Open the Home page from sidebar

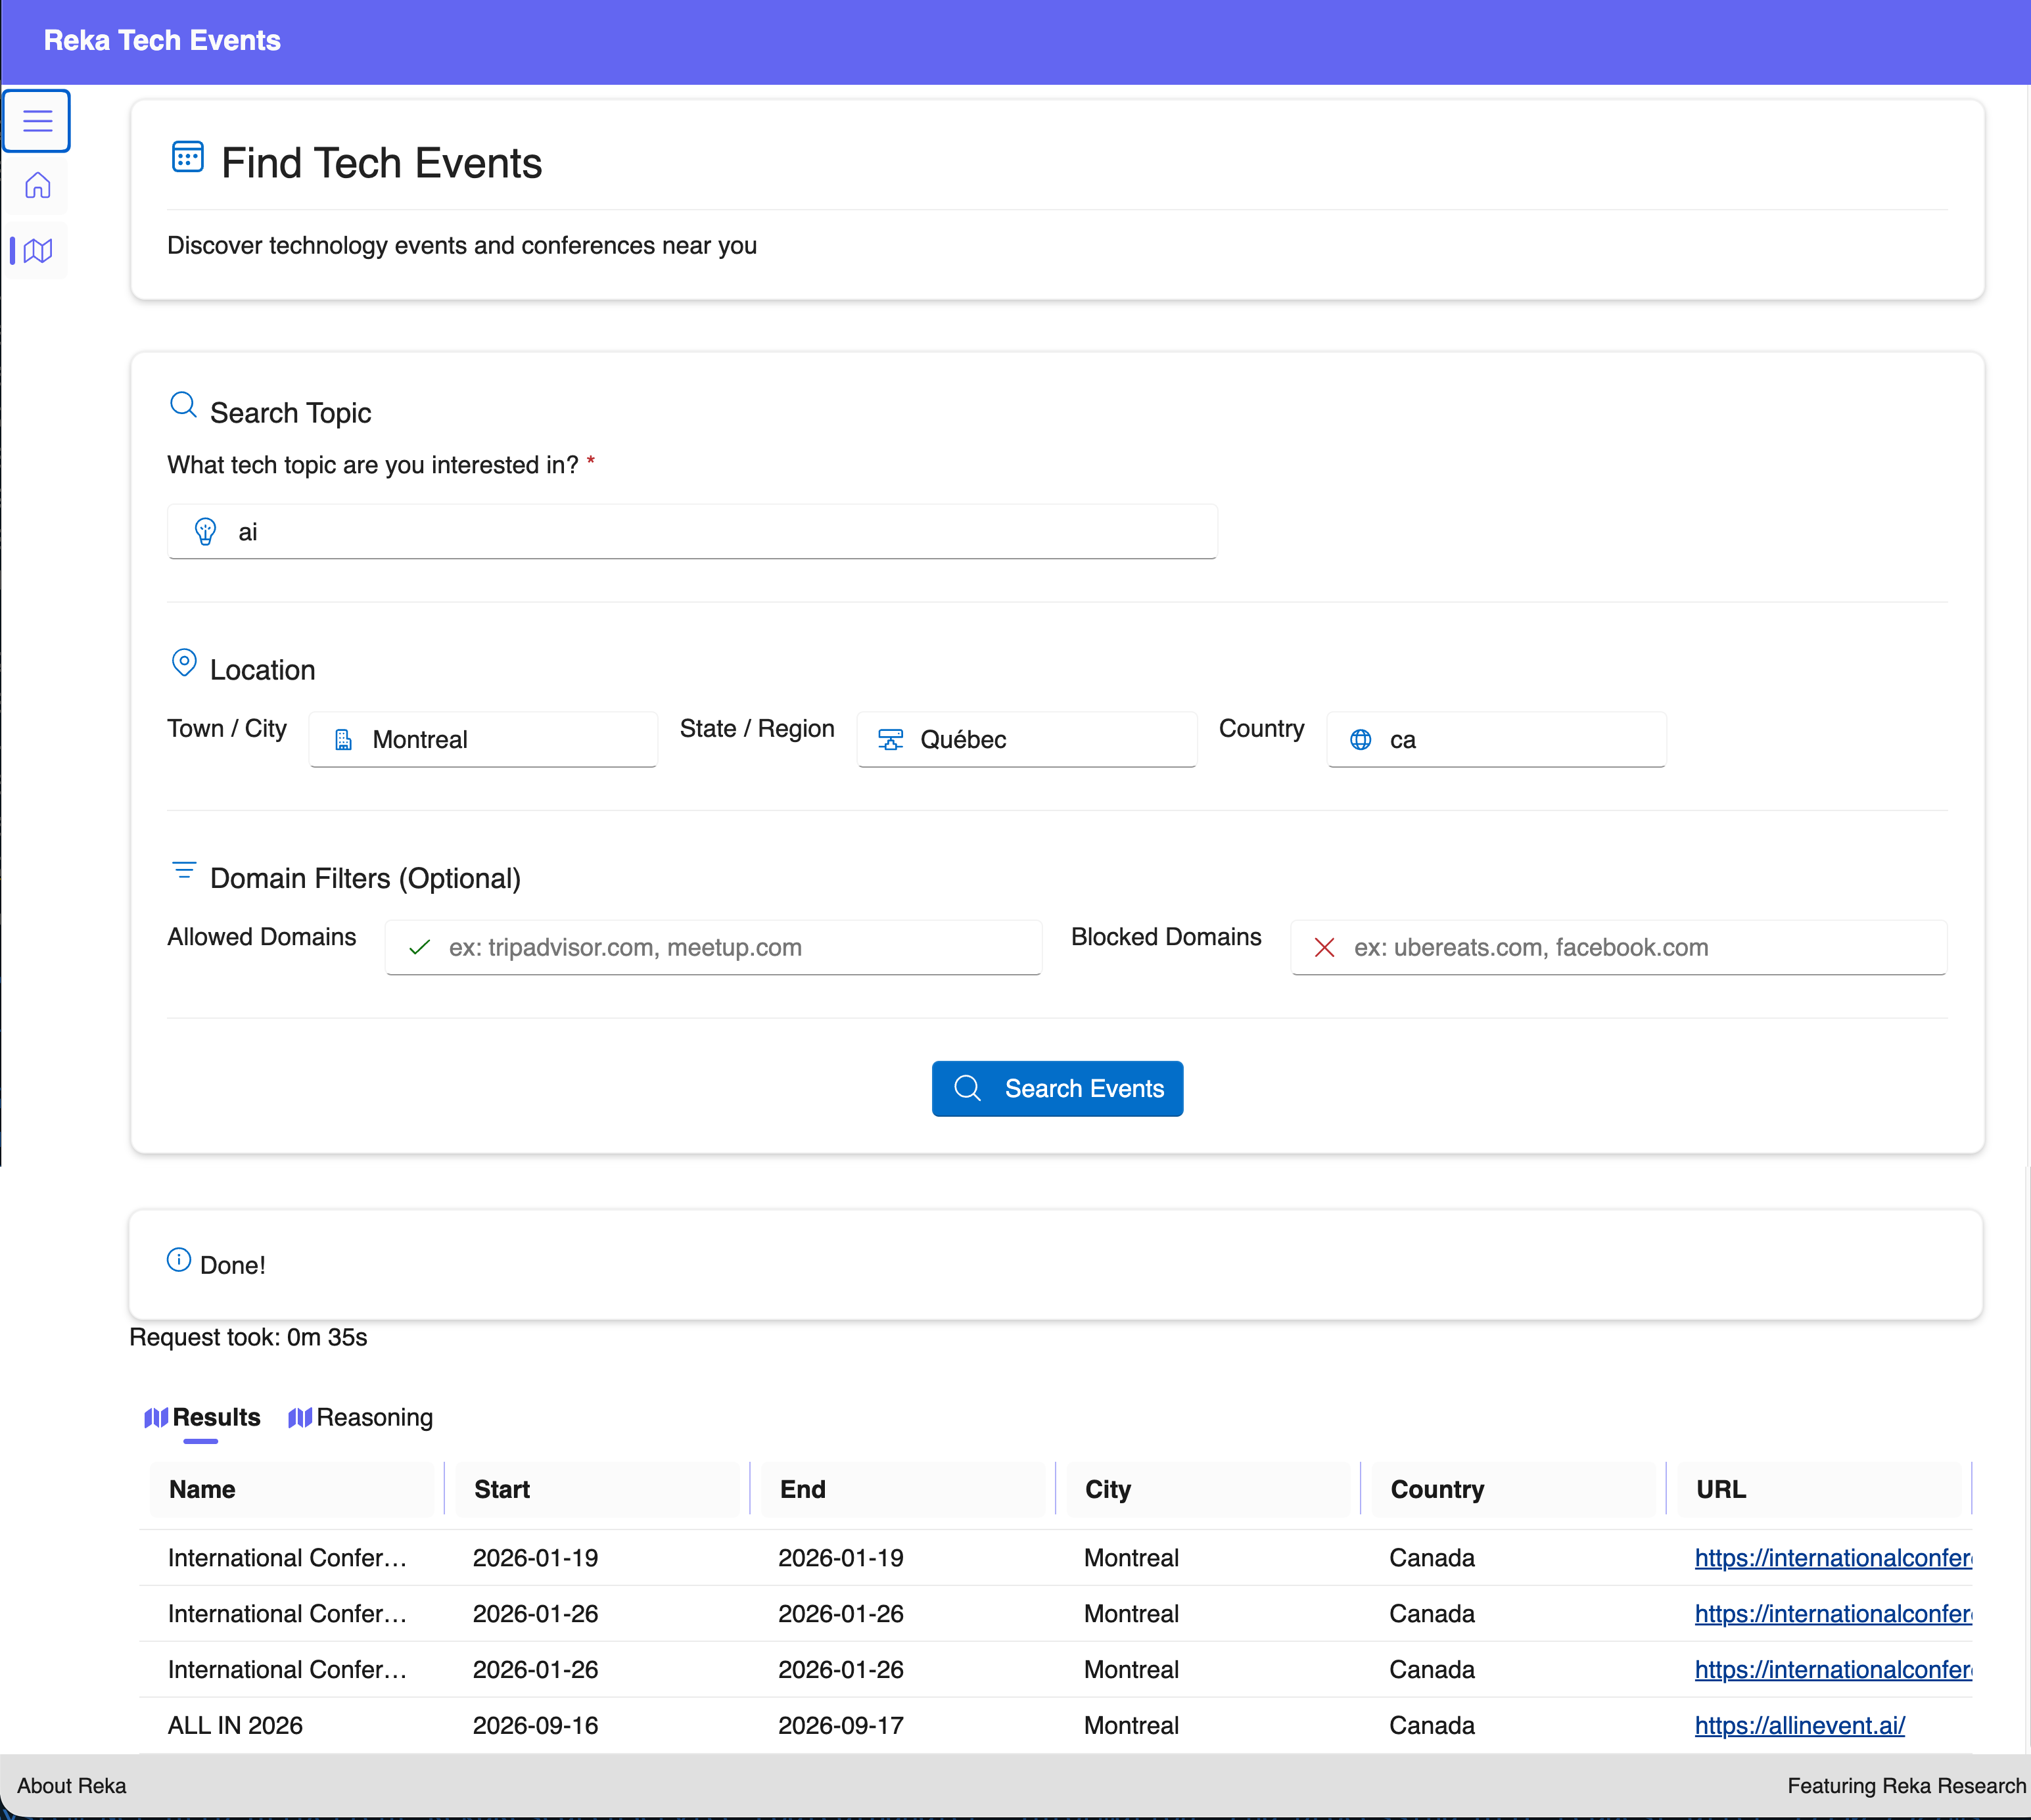click(37, 186)
